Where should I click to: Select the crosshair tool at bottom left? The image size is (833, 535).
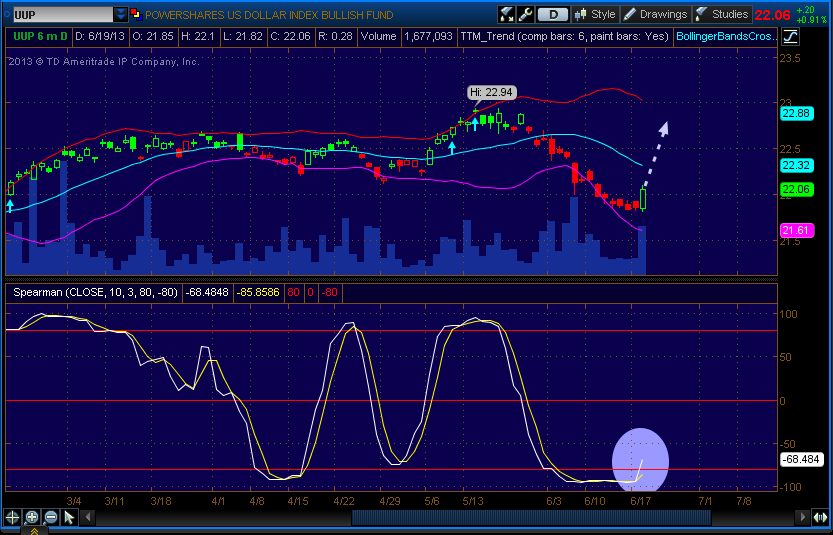click(13, 517)
